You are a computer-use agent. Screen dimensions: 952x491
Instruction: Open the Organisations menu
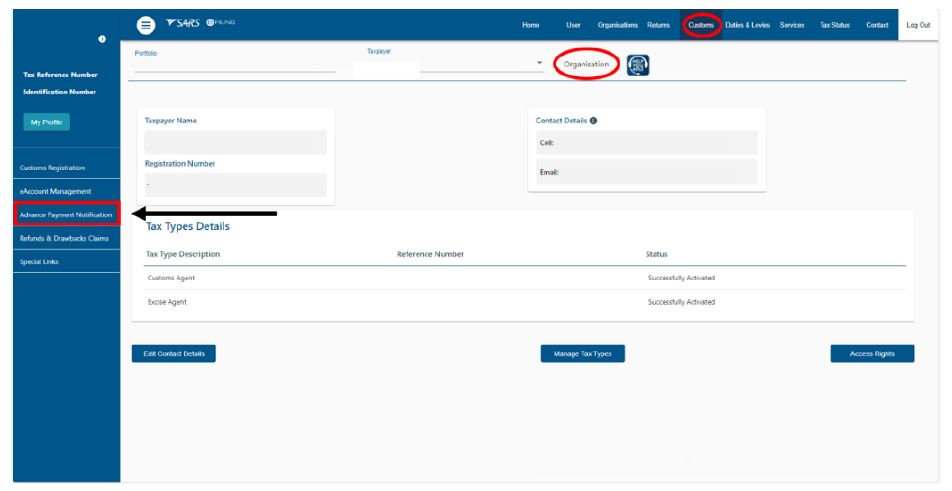tap(617, 25)
